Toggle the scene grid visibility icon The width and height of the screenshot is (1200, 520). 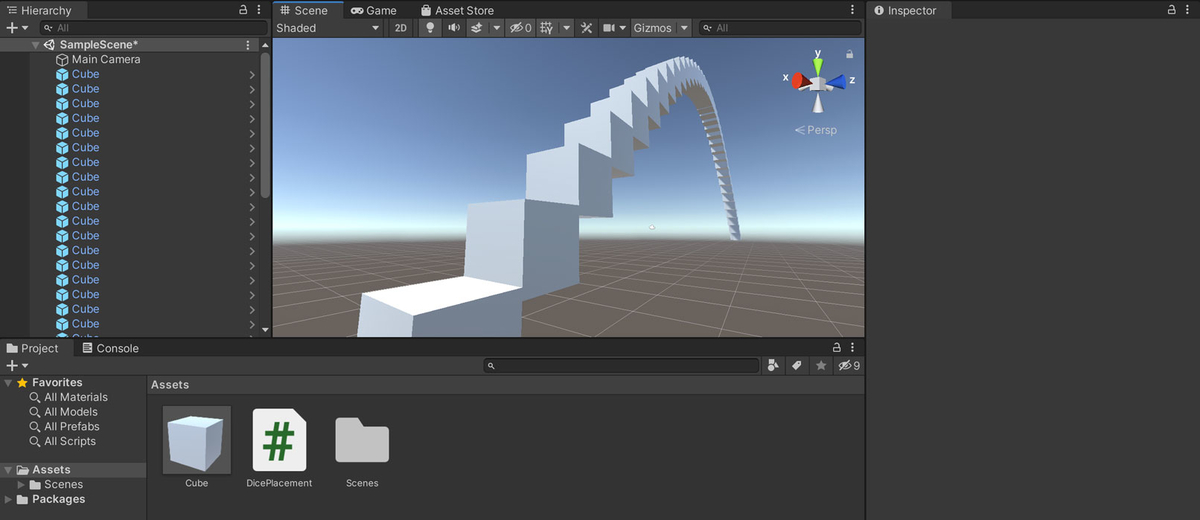547,28
